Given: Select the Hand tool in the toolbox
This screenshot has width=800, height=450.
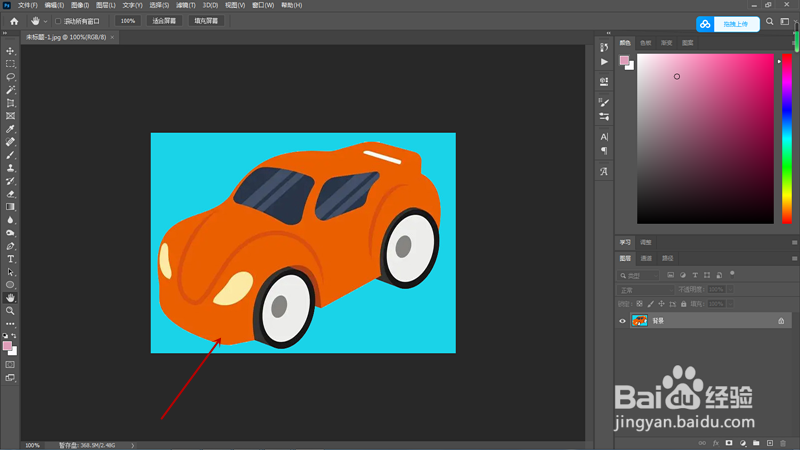Looking at the screenshot, I should [10, 298].
